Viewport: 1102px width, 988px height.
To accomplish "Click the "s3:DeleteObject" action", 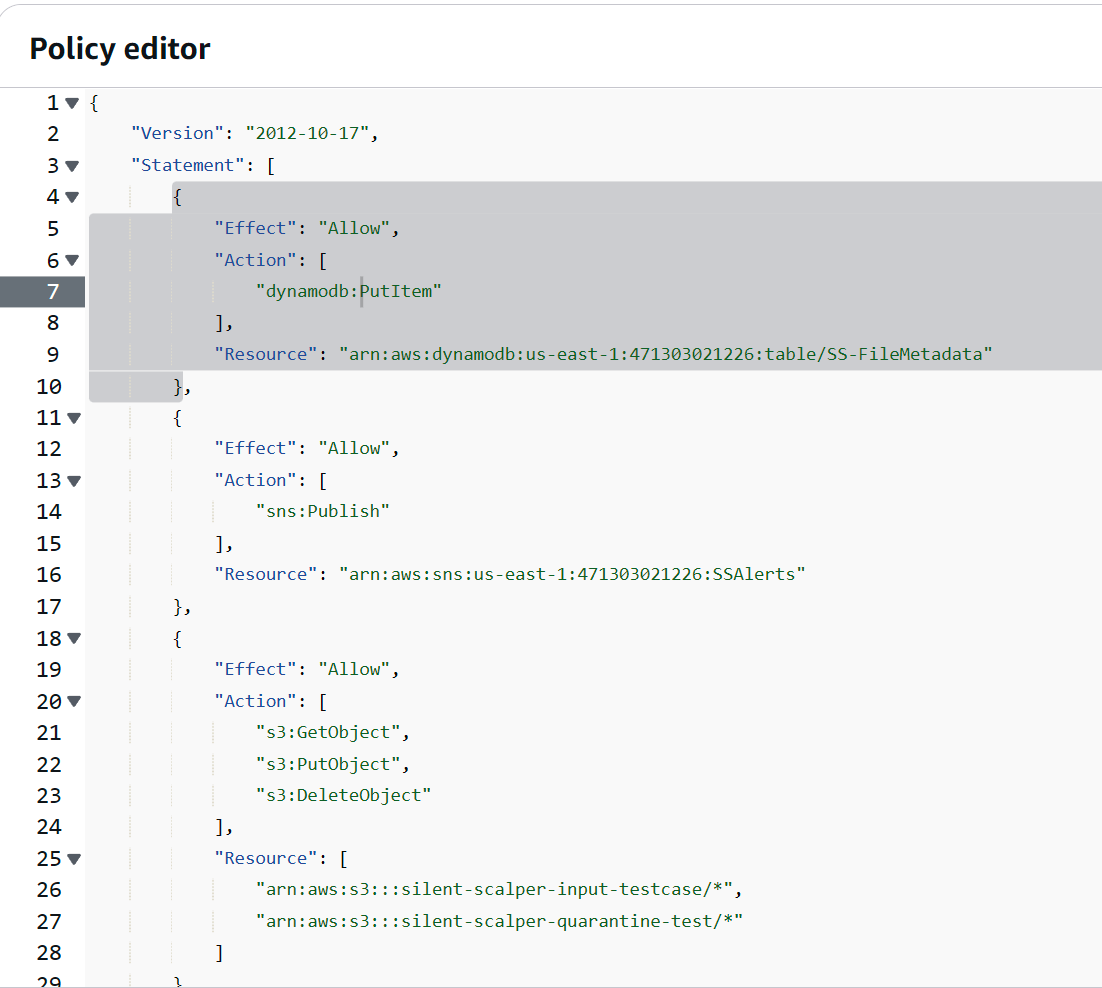I will (343, 795).
